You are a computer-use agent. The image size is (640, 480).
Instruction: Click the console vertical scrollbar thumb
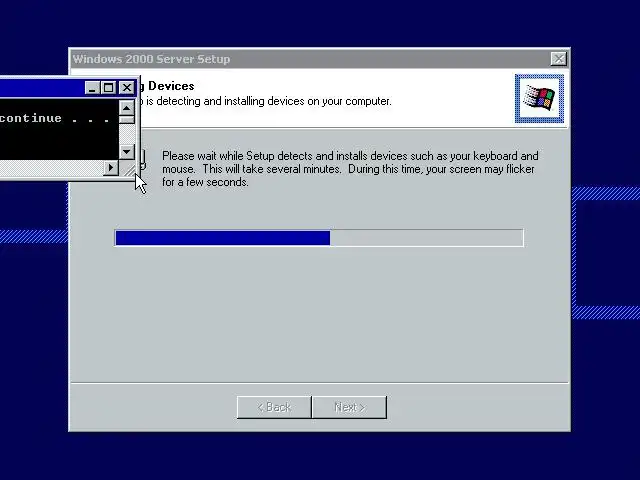(x=127, y=120)
